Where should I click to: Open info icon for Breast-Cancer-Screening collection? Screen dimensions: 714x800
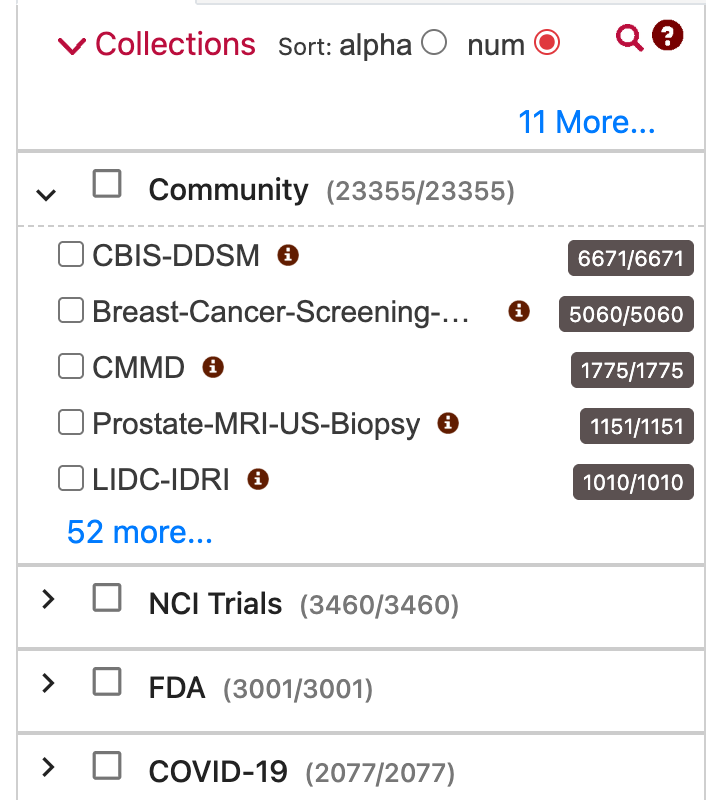pyautogui.click(x=519, y=311)
